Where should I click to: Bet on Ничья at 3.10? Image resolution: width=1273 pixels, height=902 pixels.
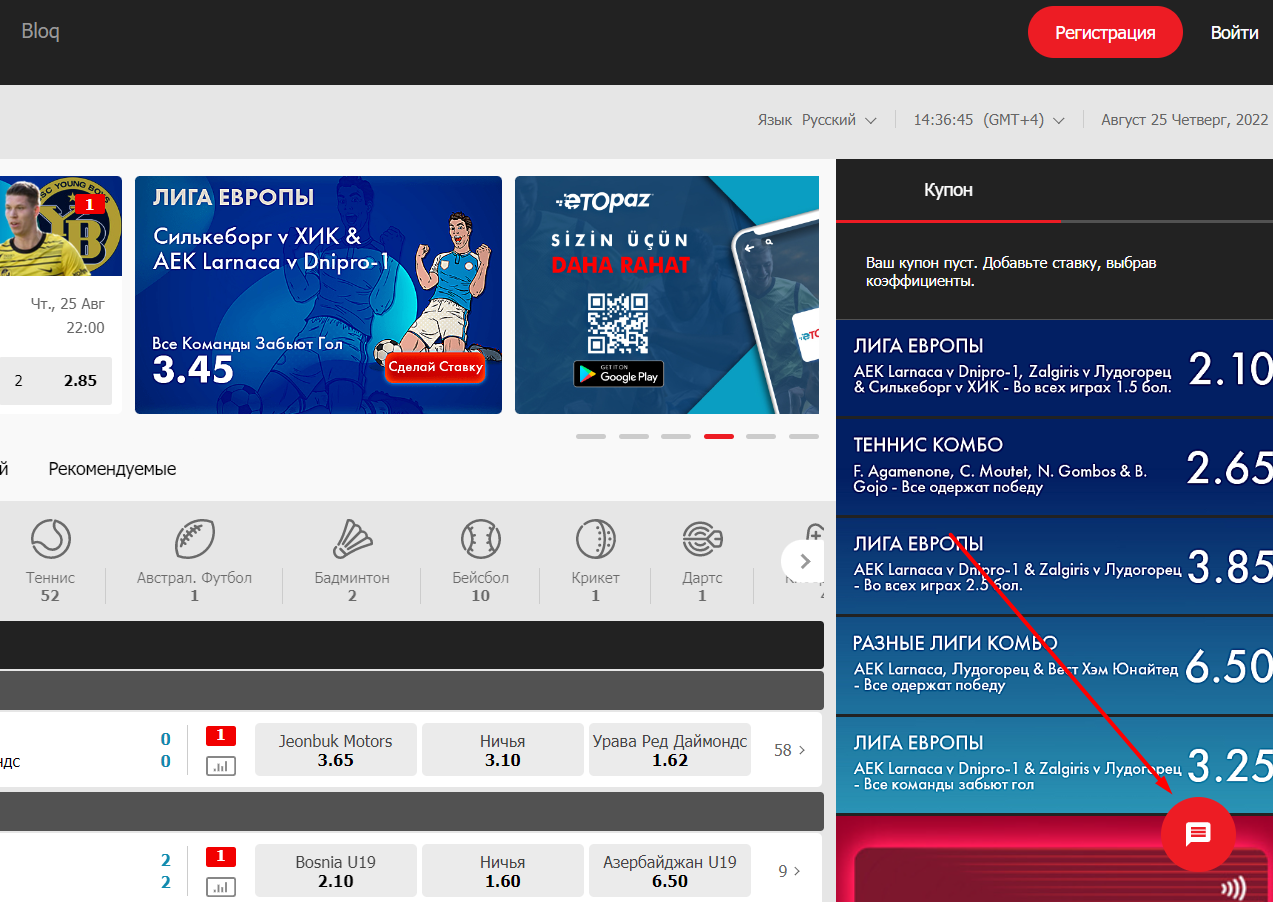tap(502, 750)
